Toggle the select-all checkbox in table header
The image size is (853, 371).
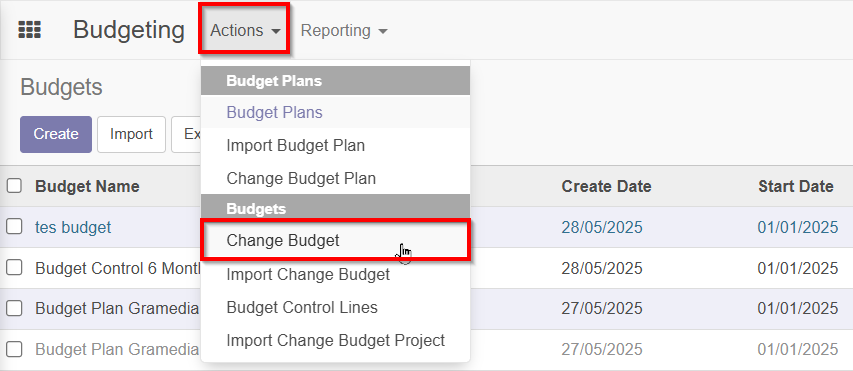coord(14,186)
